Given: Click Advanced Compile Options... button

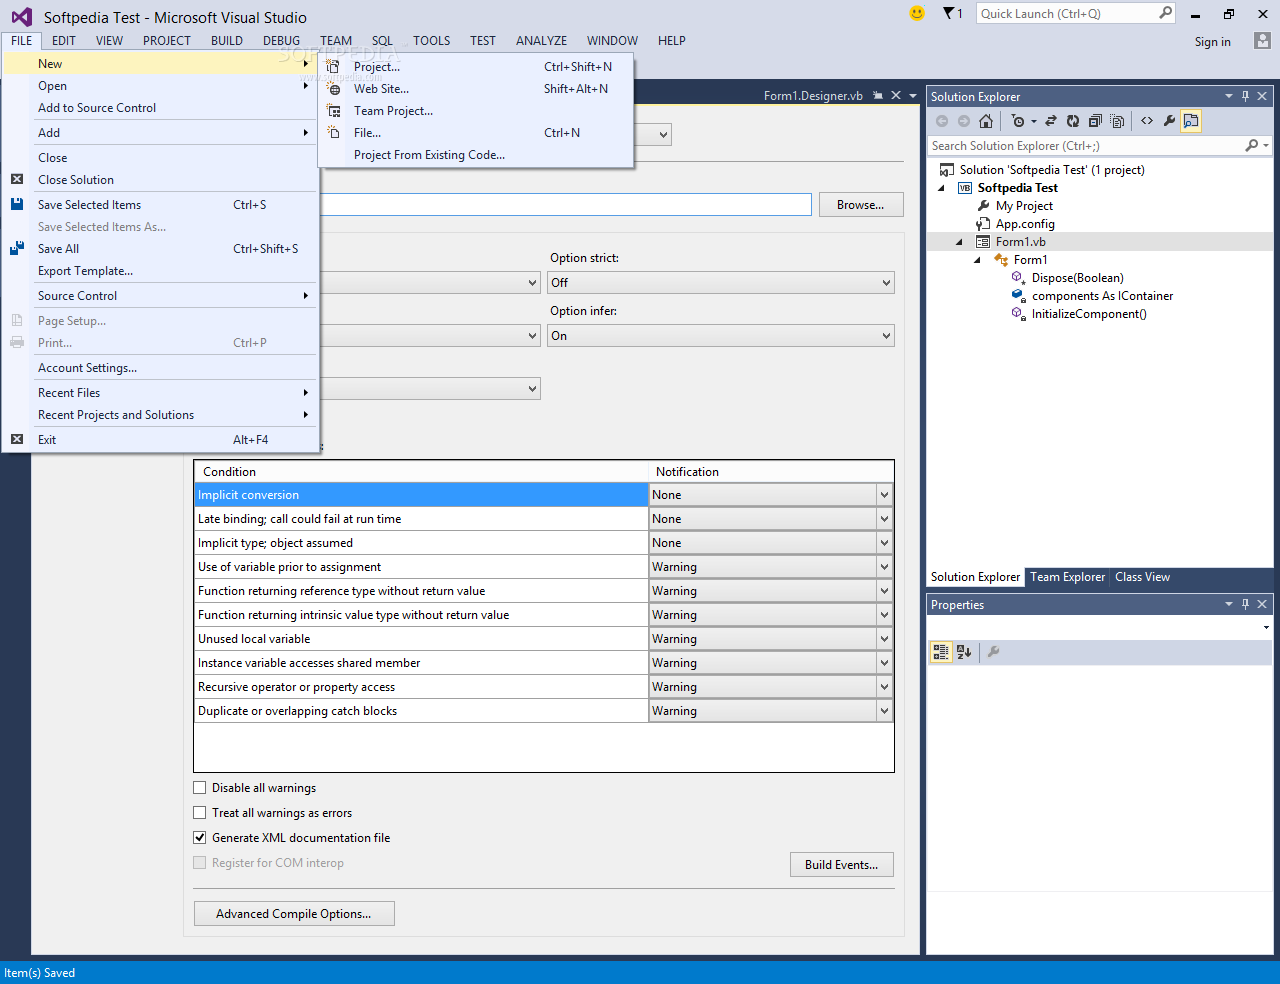Looking at the screenshot, I should 294,914.
